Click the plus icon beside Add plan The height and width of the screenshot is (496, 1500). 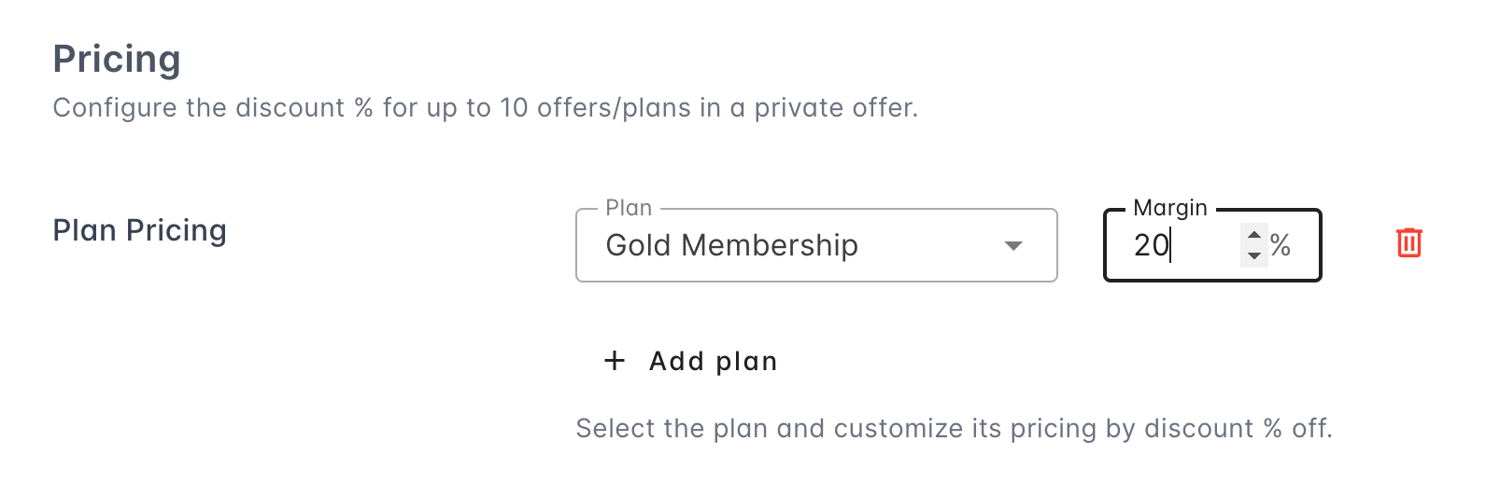coord(614,361)
